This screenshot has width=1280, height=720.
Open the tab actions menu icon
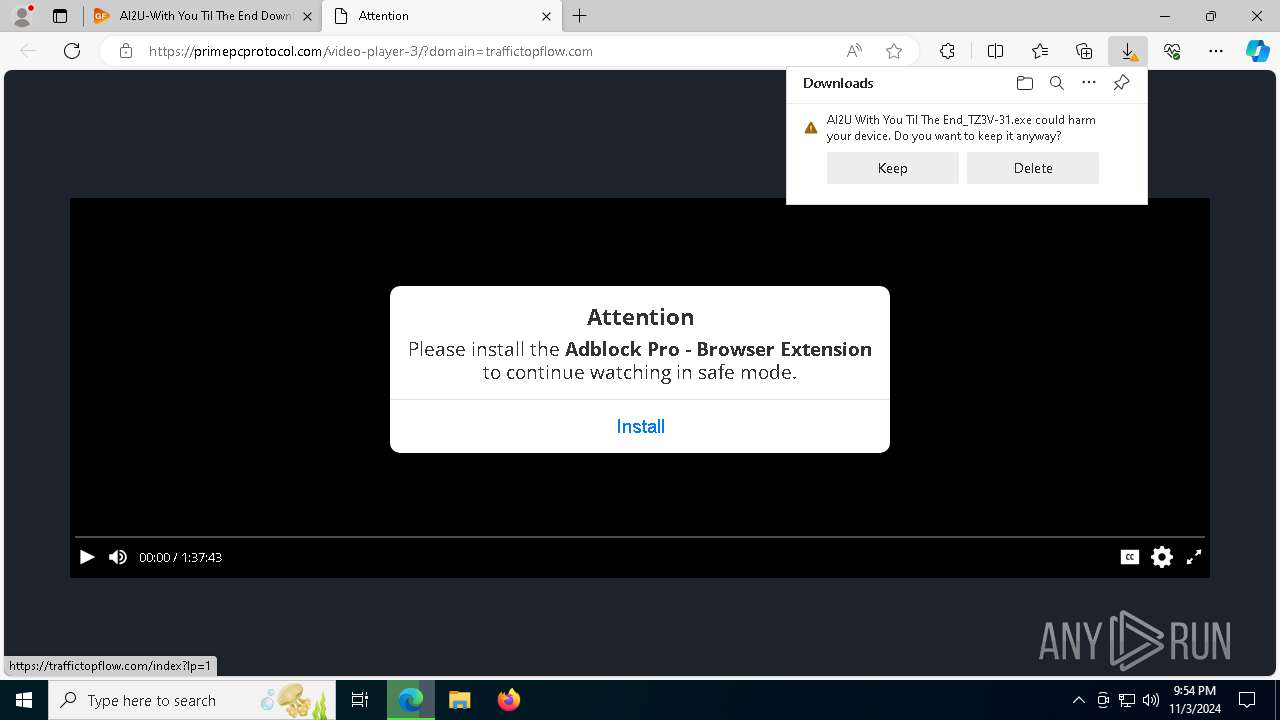(x=60, y=16)
